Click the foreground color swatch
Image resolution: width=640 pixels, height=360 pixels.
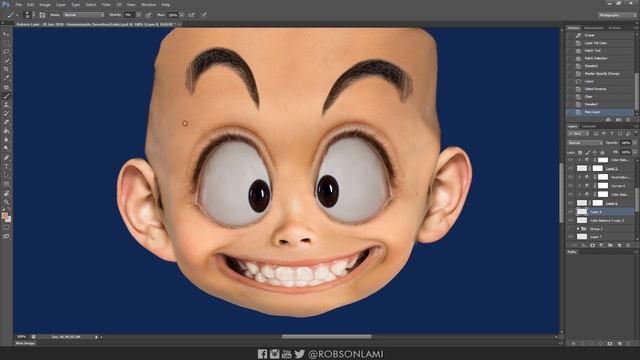4,215
